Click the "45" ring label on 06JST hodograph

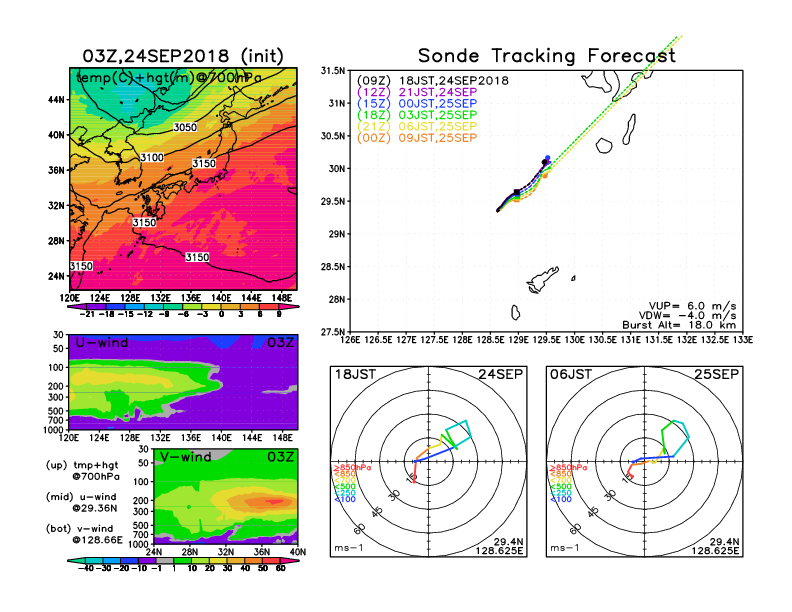click(593, 512)
